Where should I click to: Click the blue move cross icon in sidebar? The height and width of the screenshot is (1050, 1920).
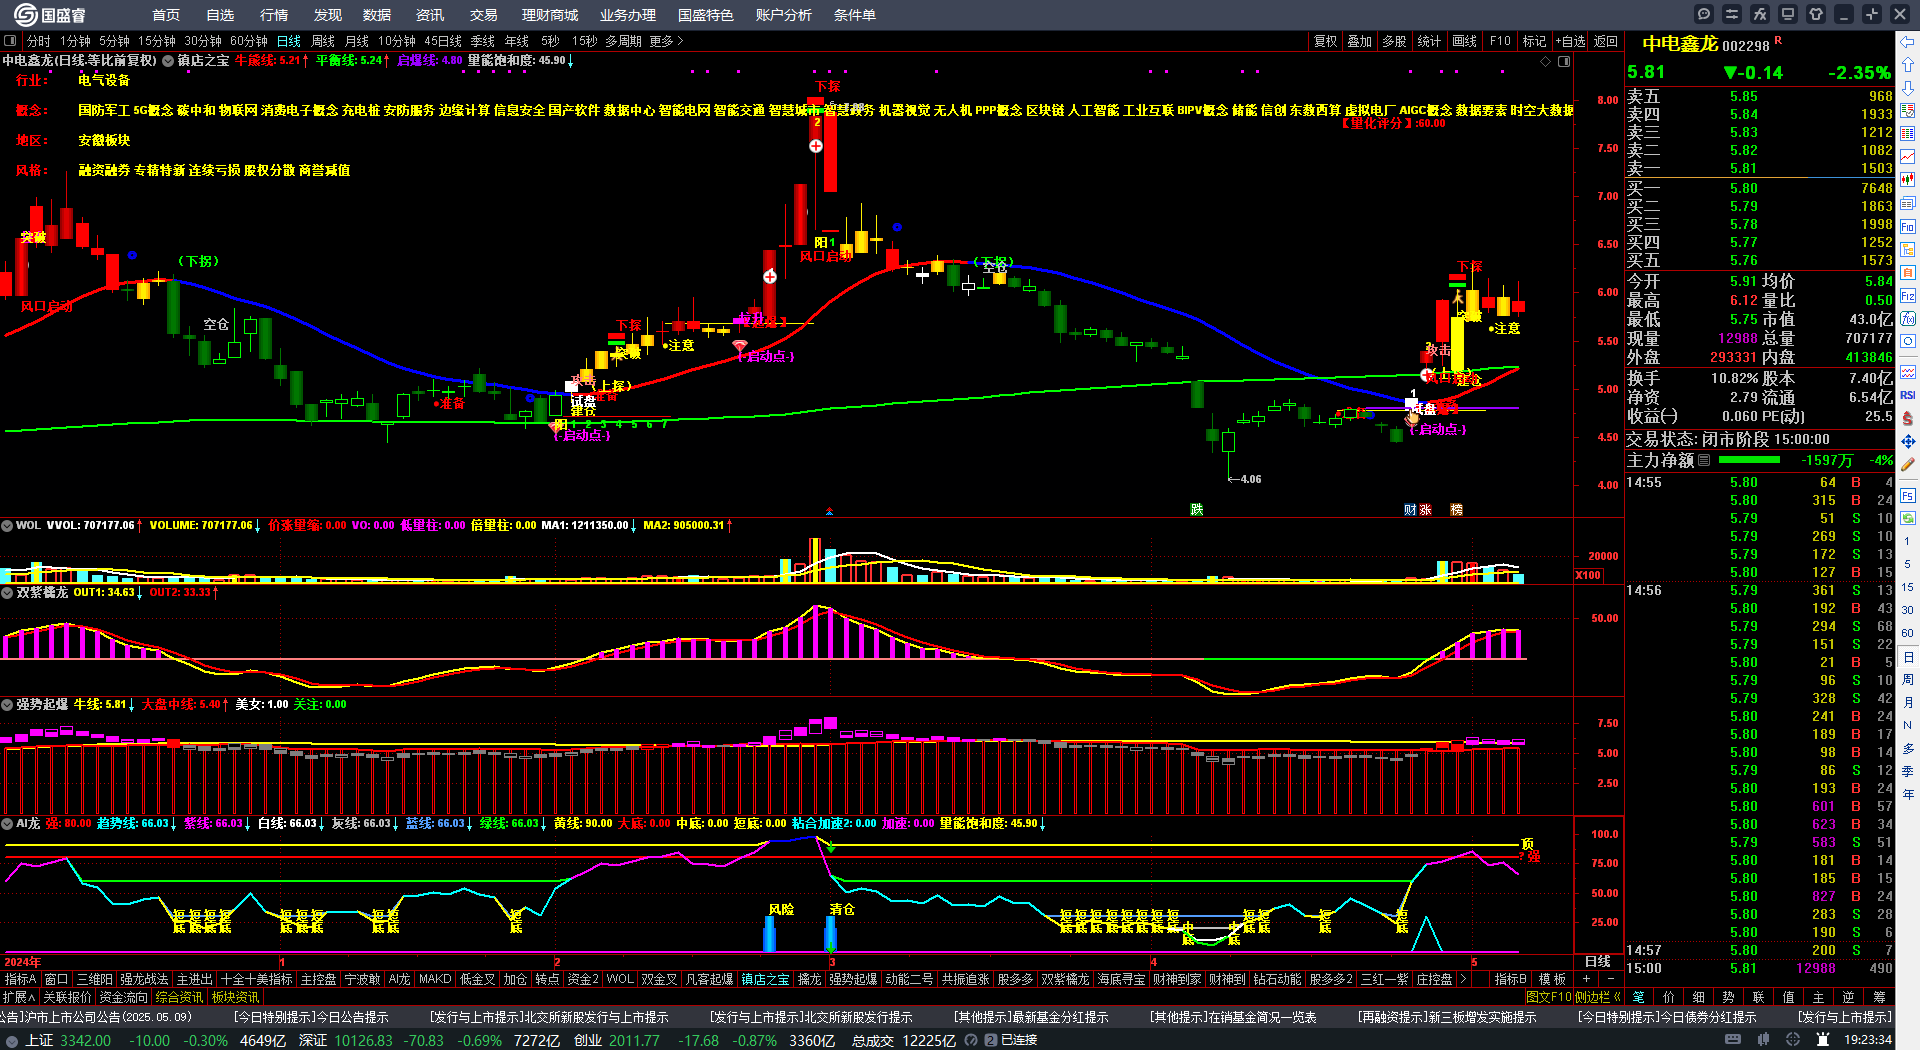tap(1908, 441)
